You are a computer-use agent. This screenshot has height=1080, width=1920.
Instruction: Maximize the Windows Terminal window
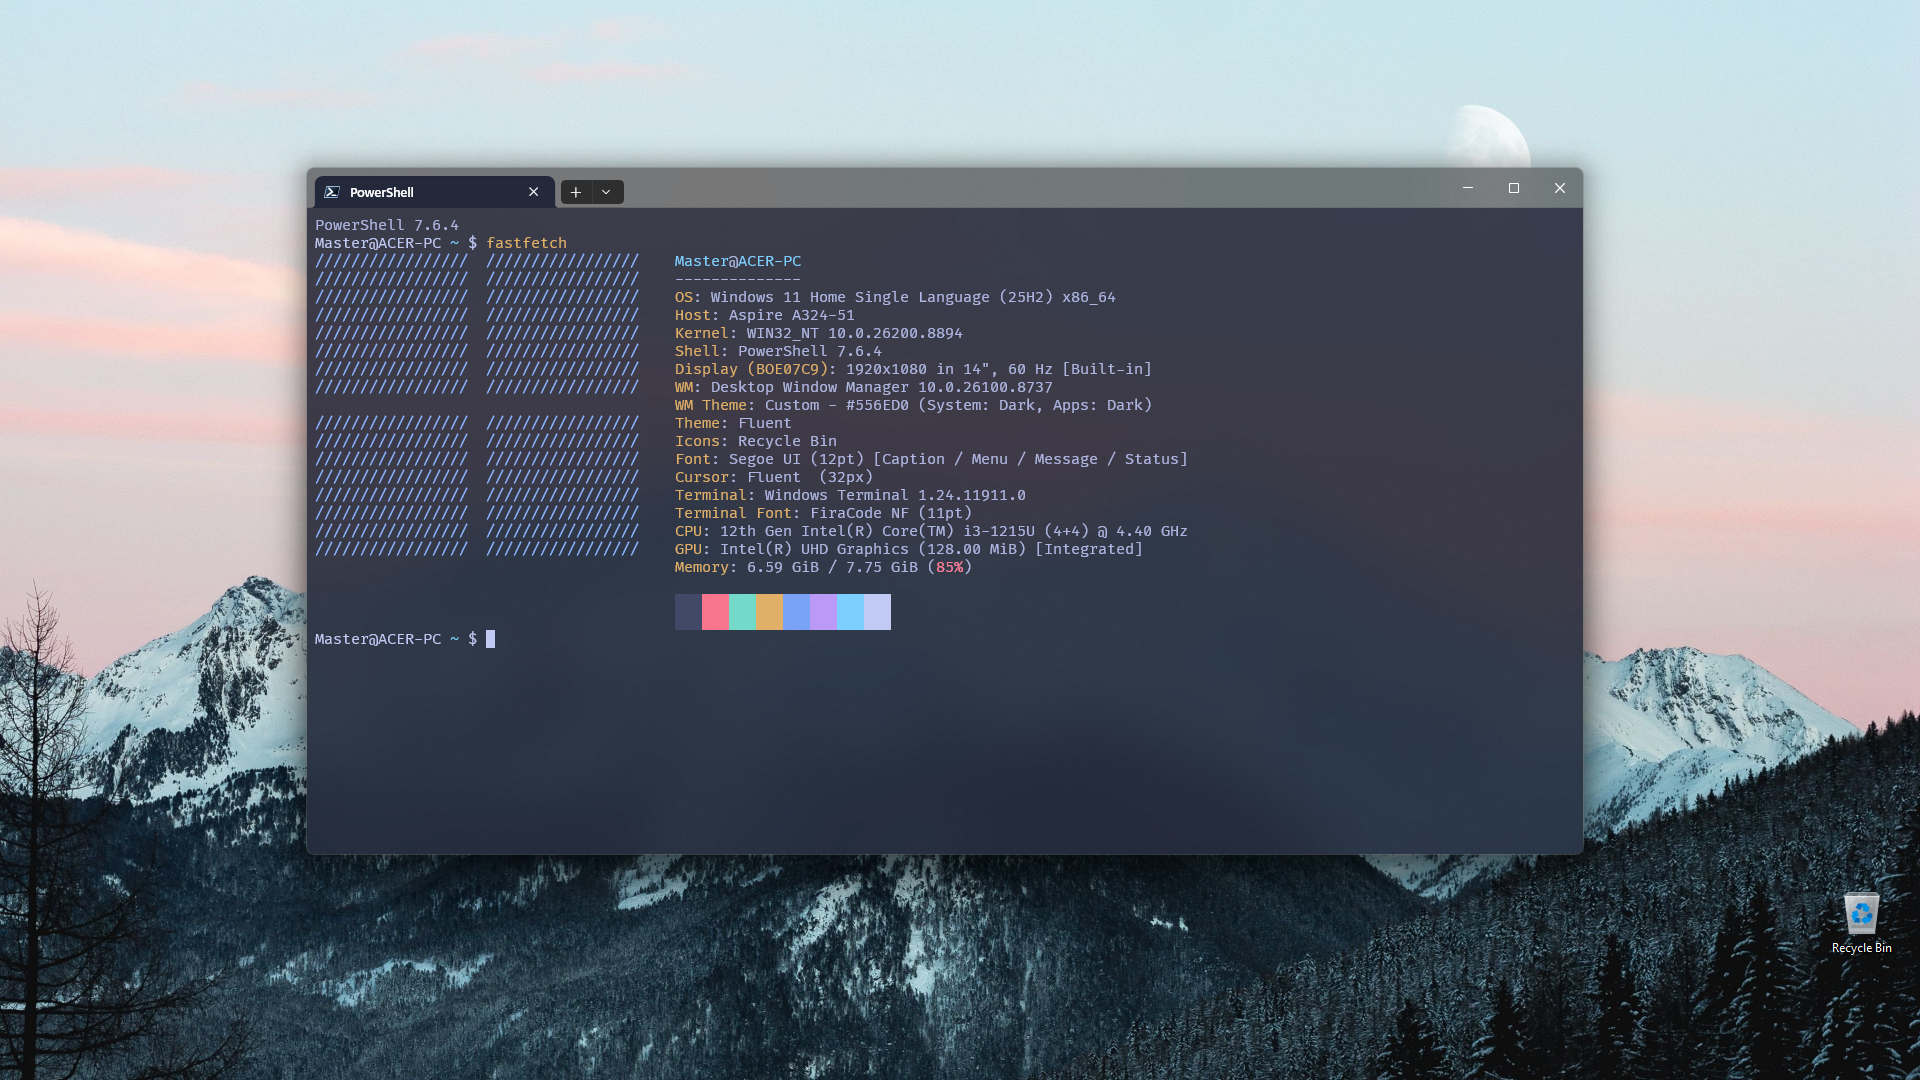coord(1514,188)
